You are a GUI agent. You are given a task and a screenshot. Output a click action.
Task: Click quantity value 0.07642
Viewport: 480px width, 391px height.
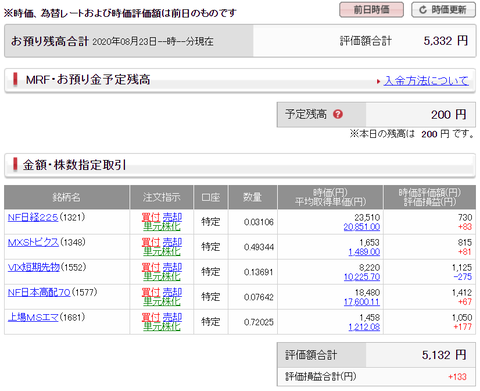258,297
